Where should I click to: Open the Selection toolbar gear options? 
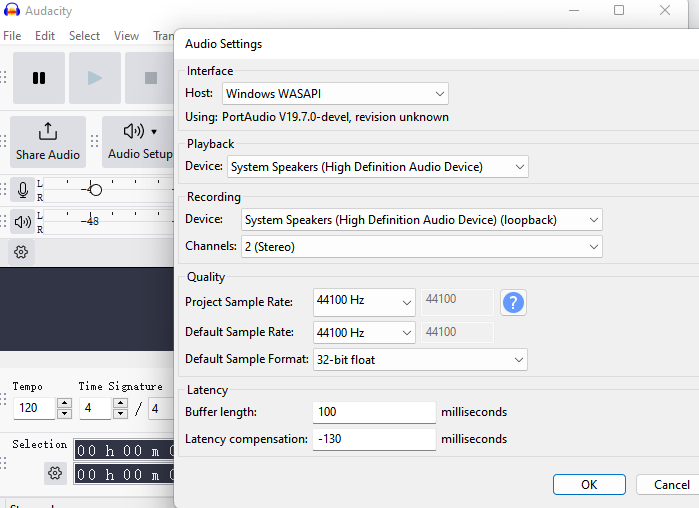[55, 473]
